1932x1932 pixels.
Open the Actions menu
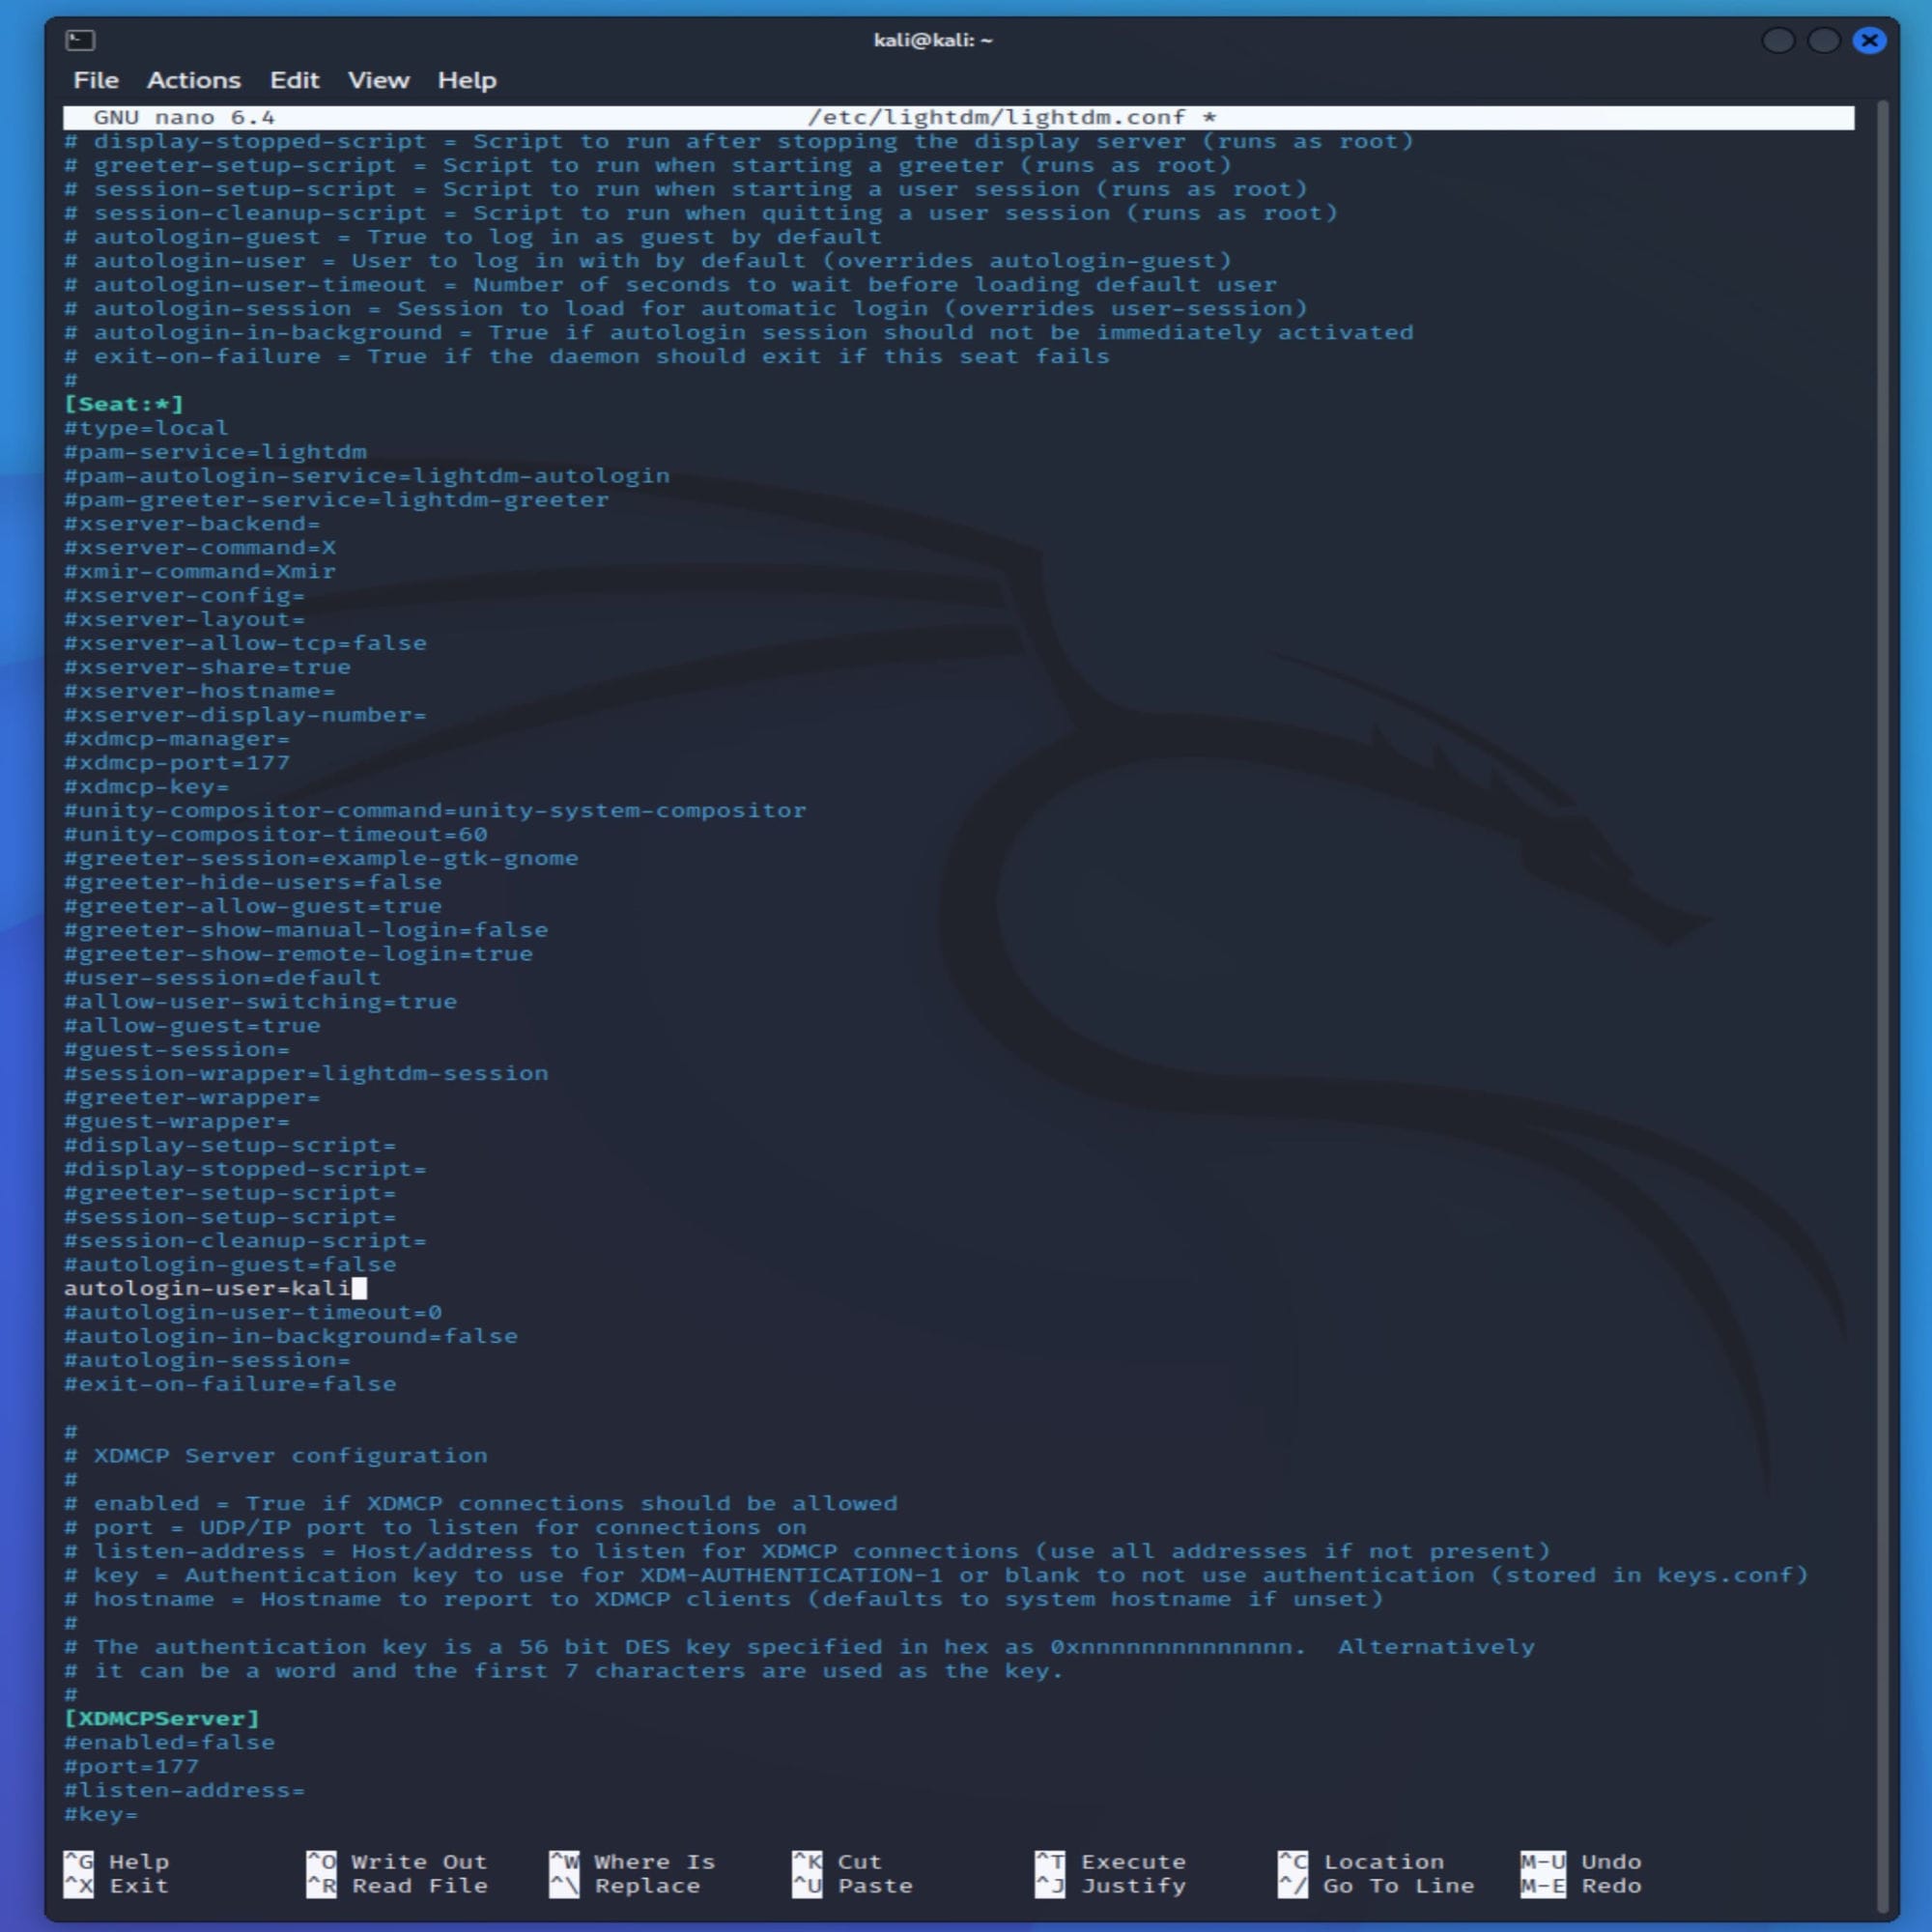point(193,80)
